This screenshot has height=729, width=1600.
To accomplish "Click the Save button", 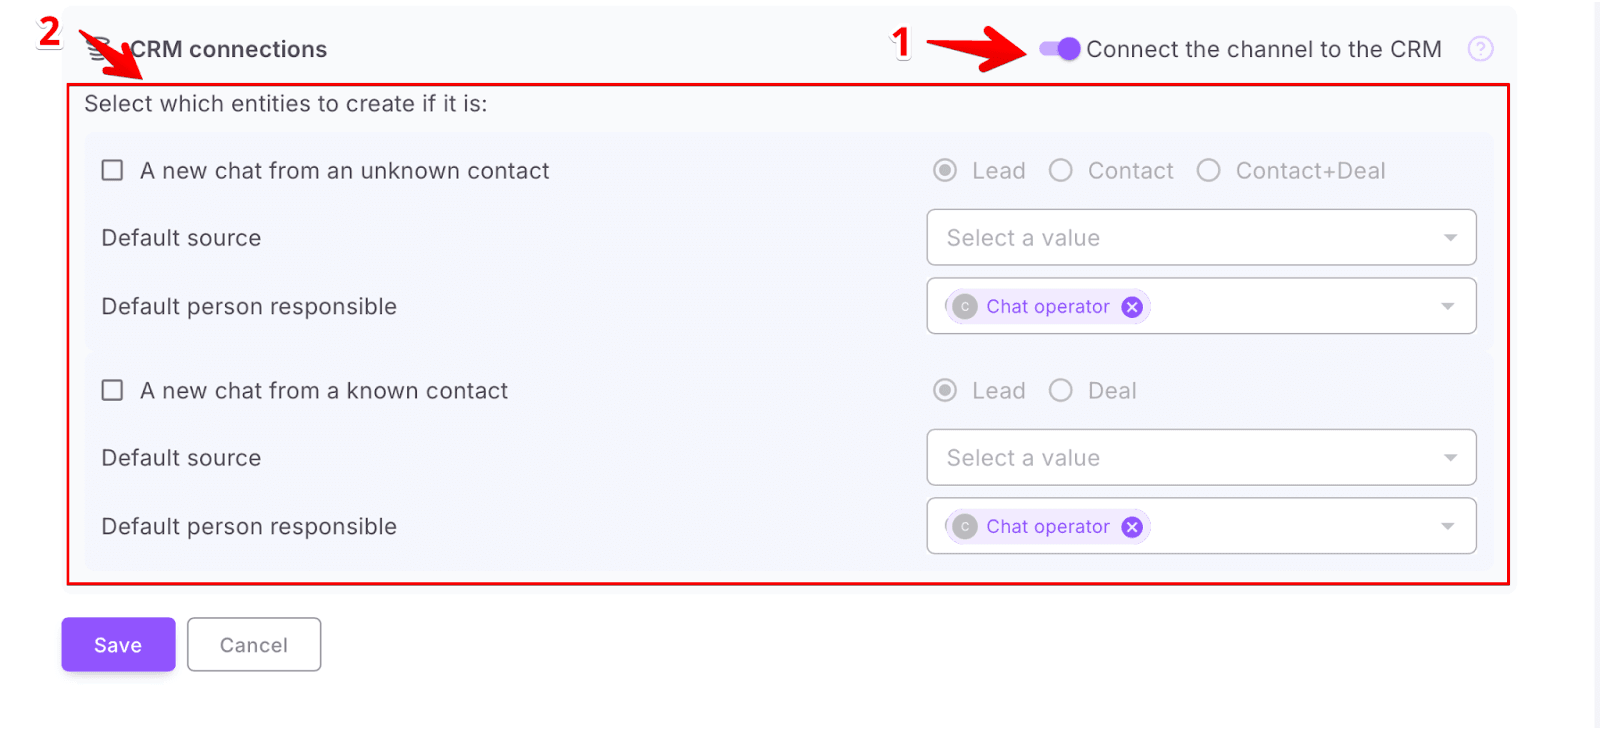I will click(118, 645).
